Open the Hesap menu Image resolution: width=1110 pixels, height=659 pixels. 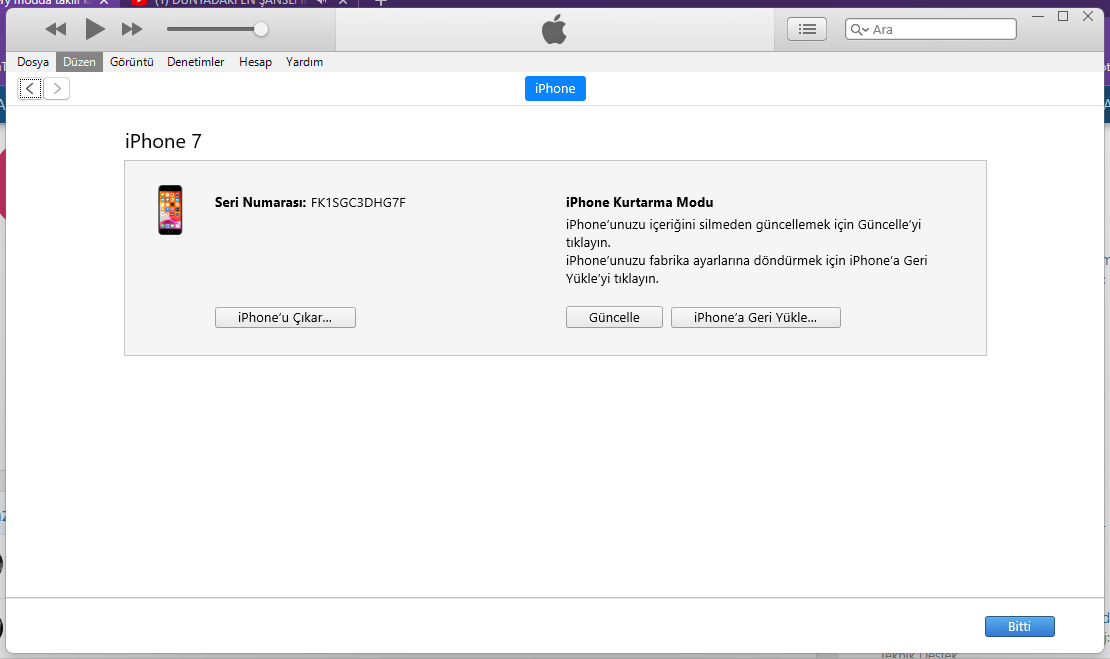coord(255,62)
